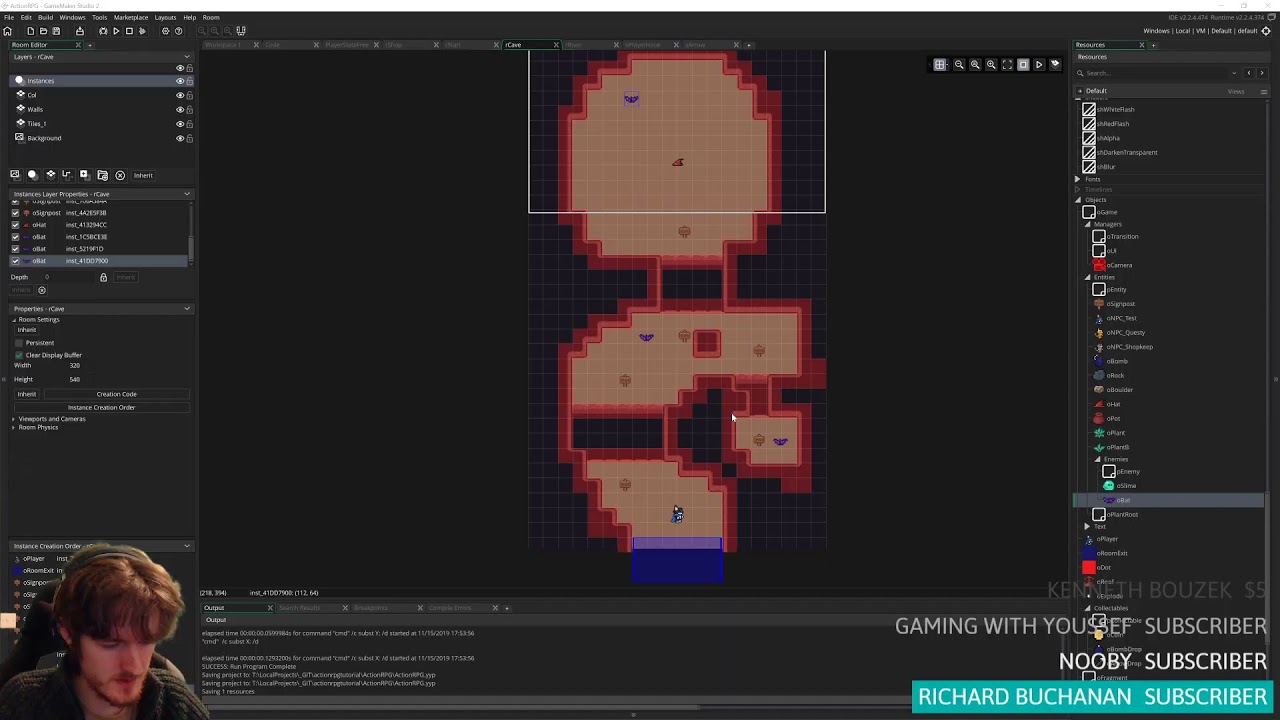Screen dimensions: 1280x720
Task: Hide the Col layer
Action: point(180,95)
